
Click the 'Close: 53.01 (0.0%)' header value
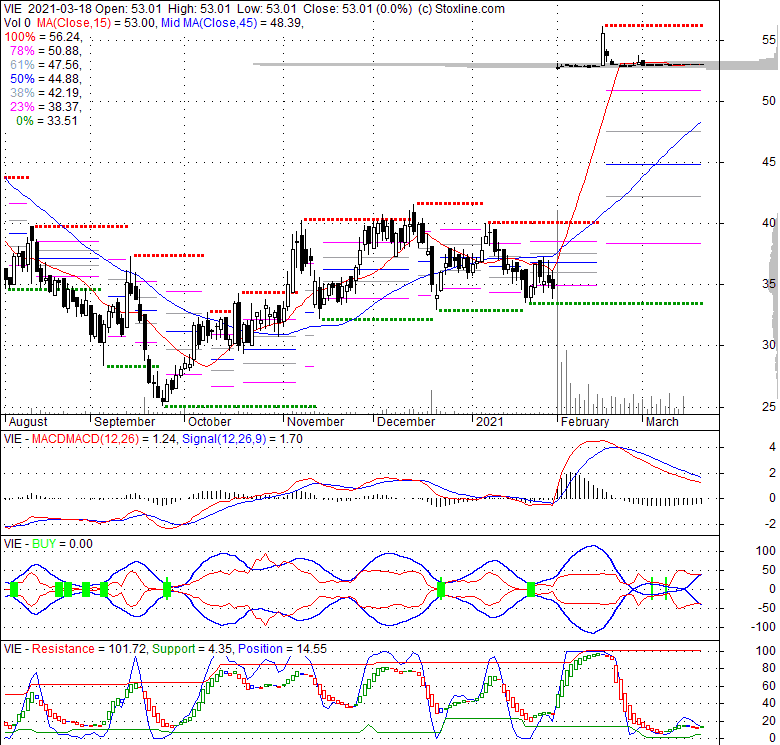coord(357,9)
